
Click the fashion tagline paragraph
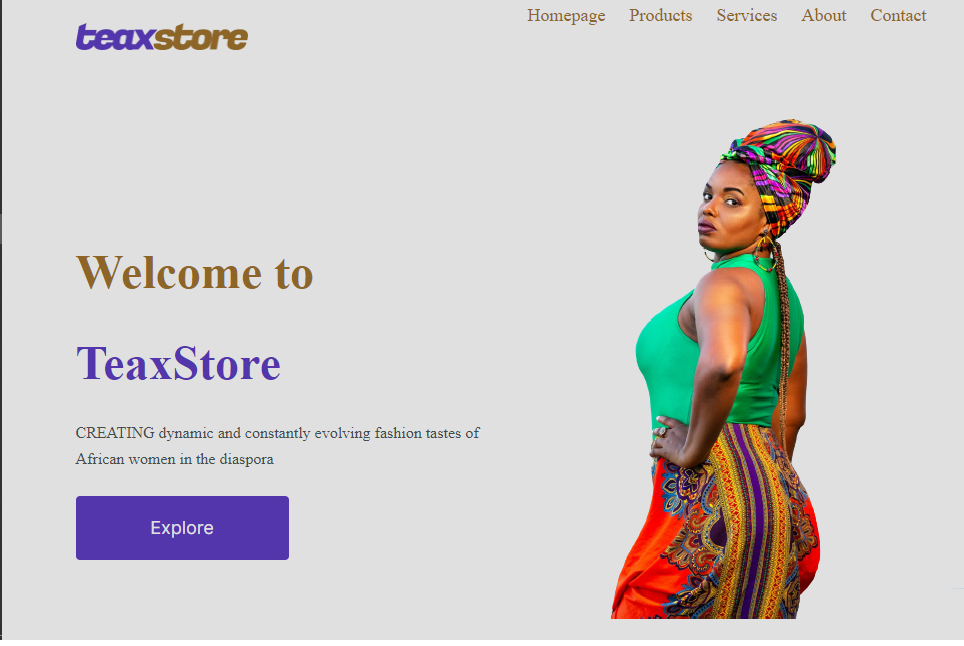[x=277, y=446]
